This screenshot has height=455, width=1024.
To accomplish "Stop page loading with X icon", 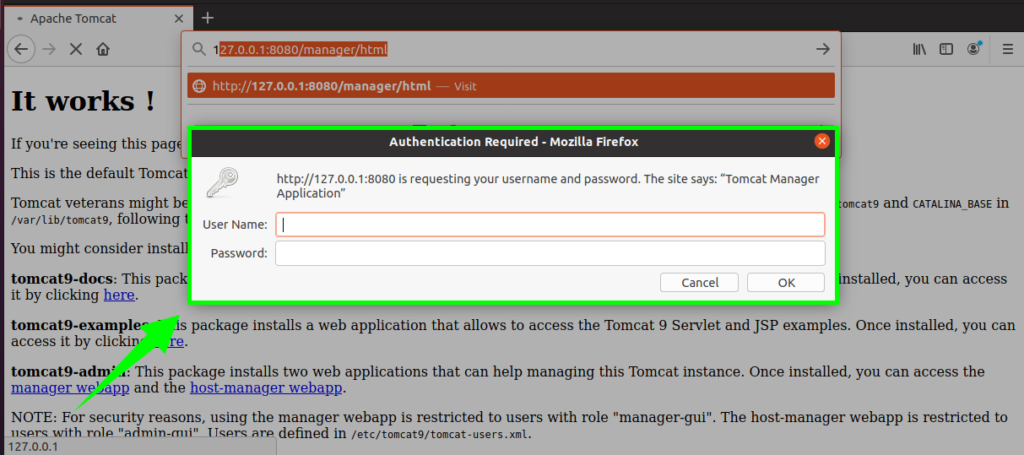I will [x=76, y=50].
